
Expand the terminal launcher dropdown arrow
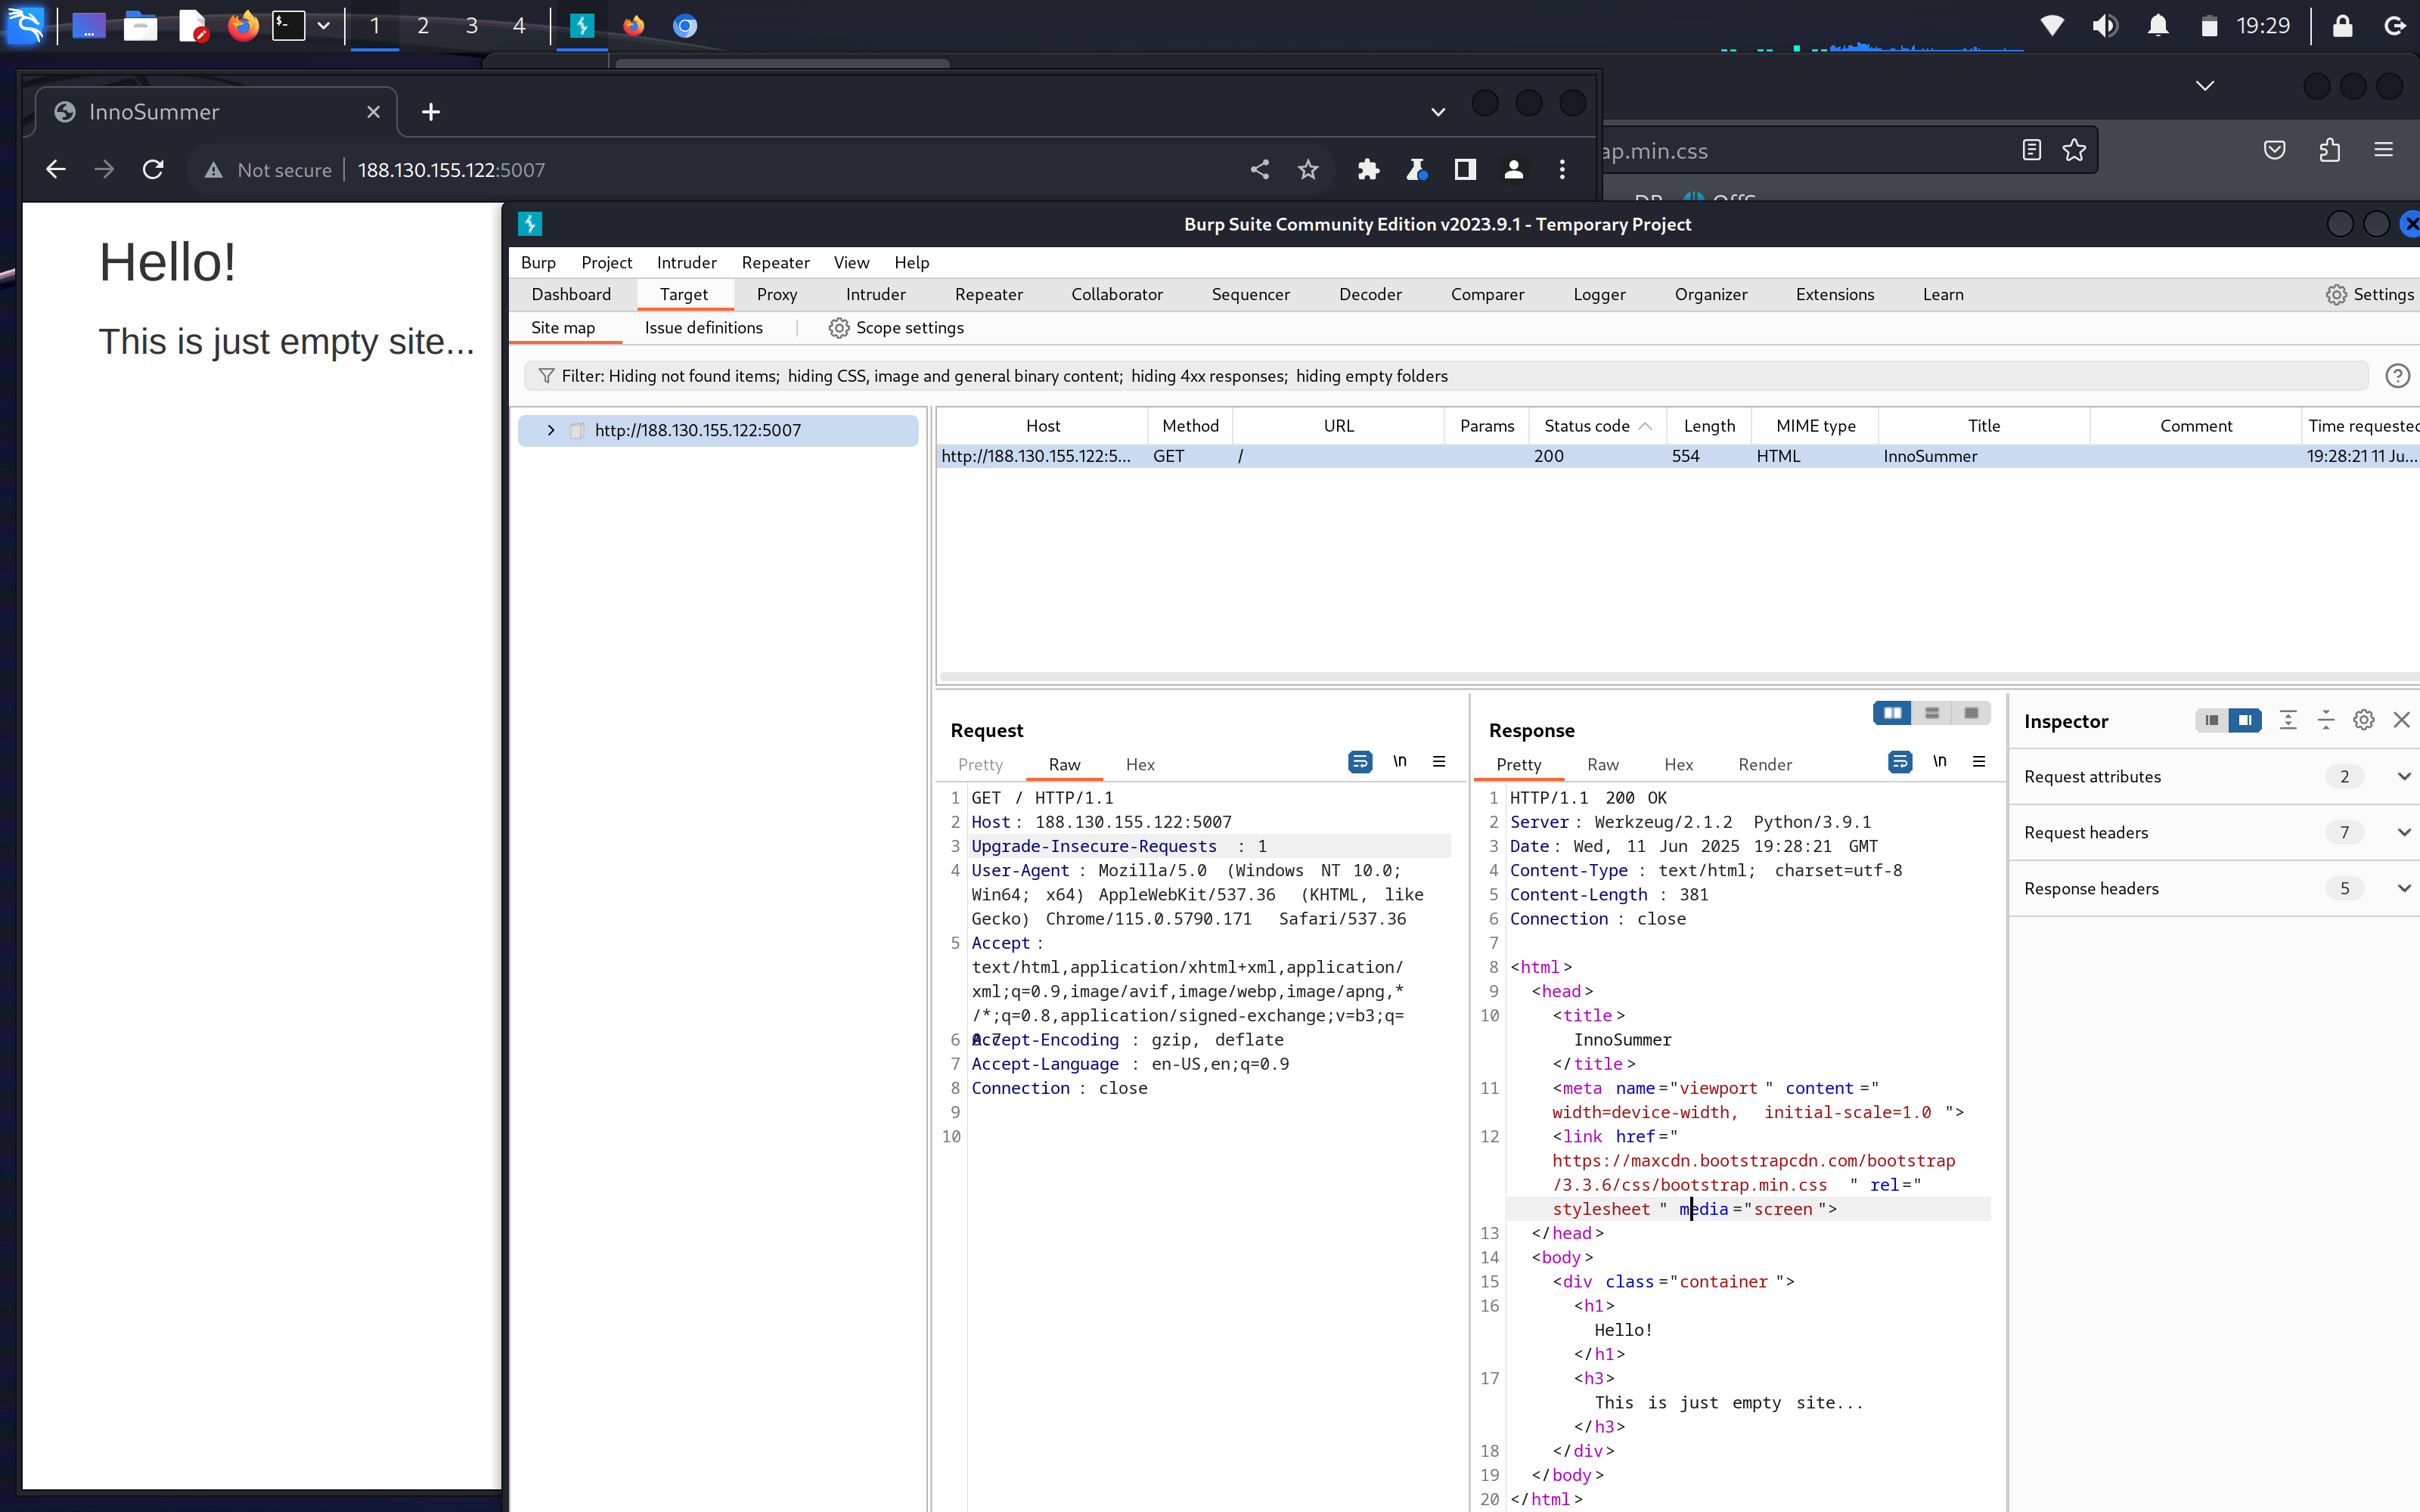click(x=323, y=25)
